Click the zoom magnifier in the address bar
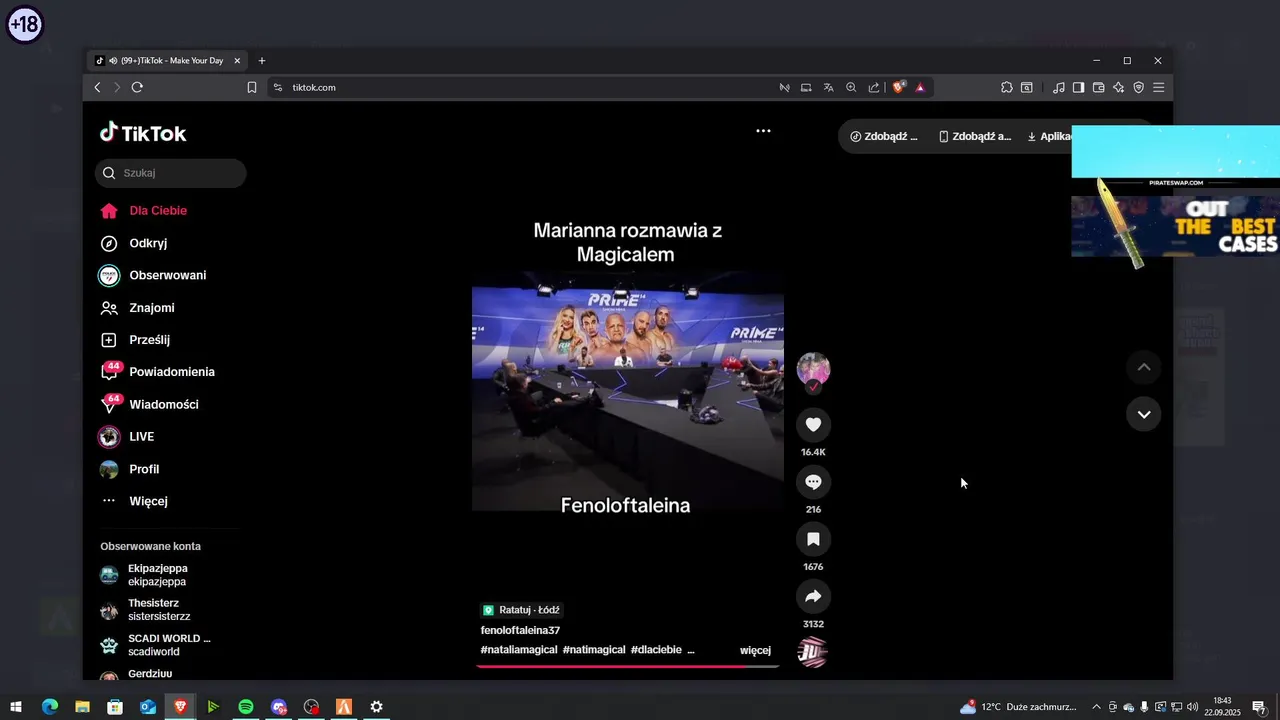 [851, 87]
